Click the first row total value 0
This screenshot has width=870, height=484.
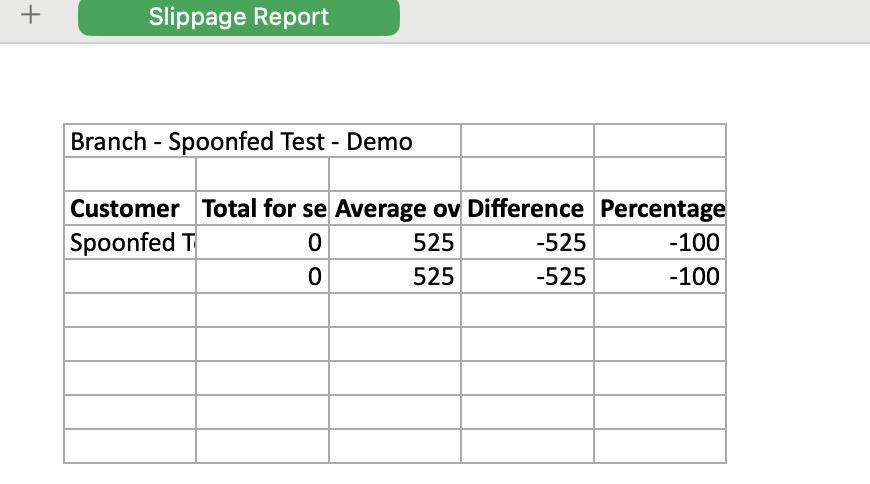click(262, 243)
